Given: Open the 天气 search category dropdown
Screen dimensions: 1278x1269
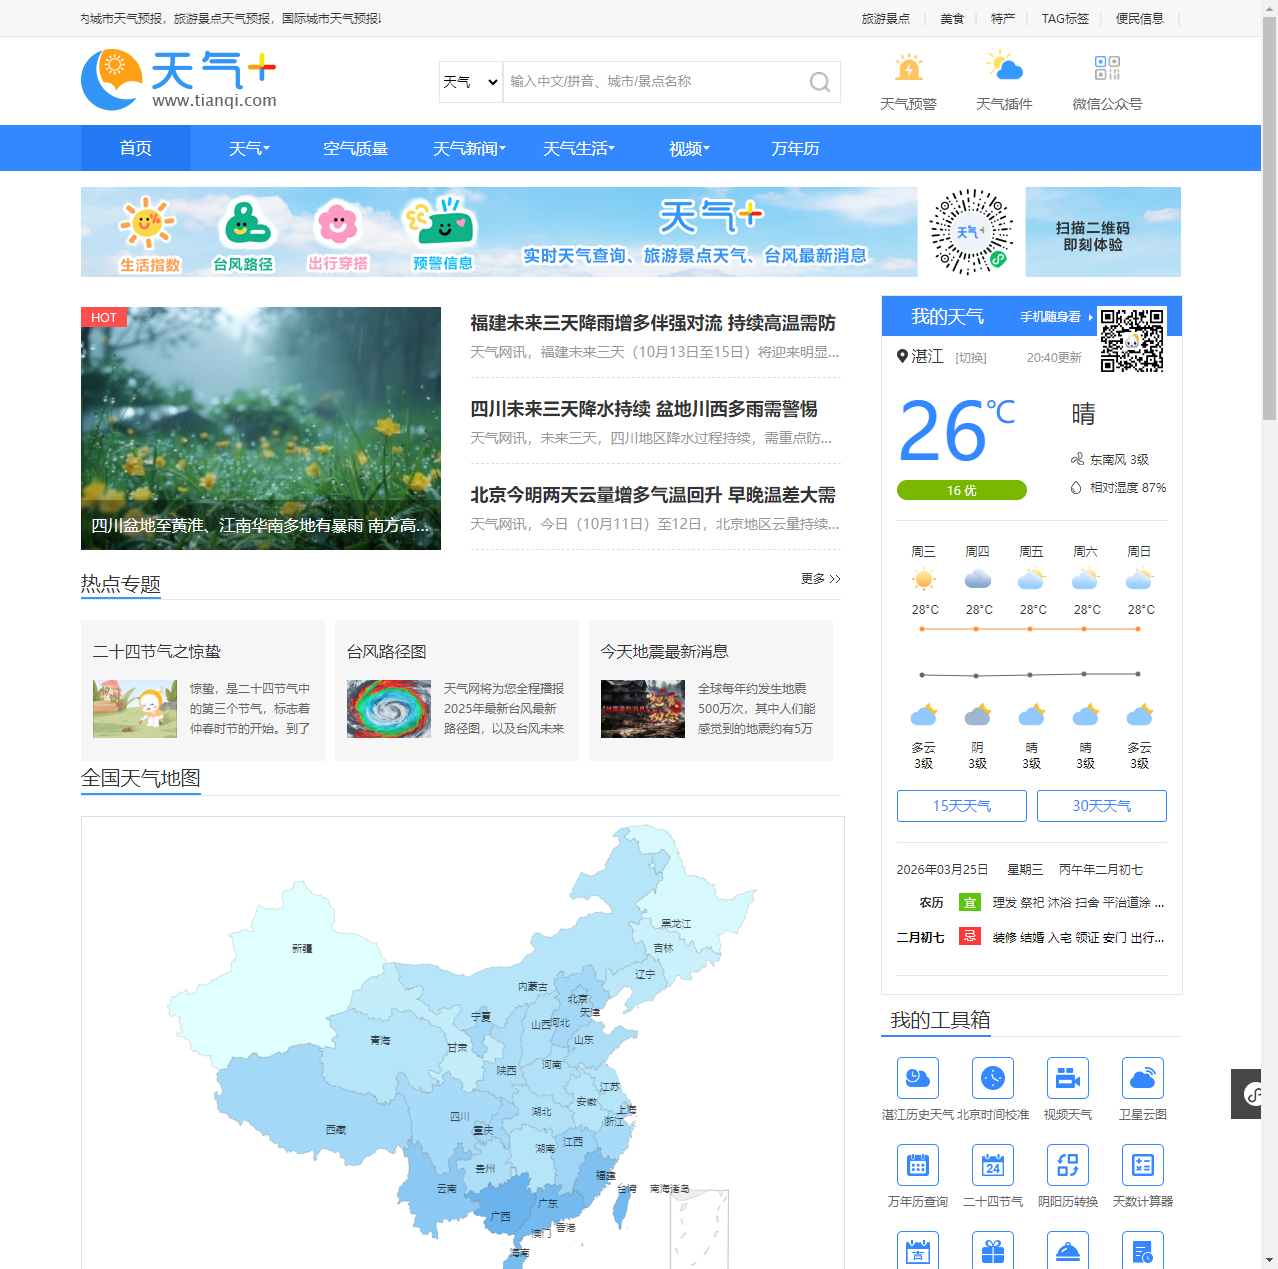Looking at the screenshot, I should (471, 82).
